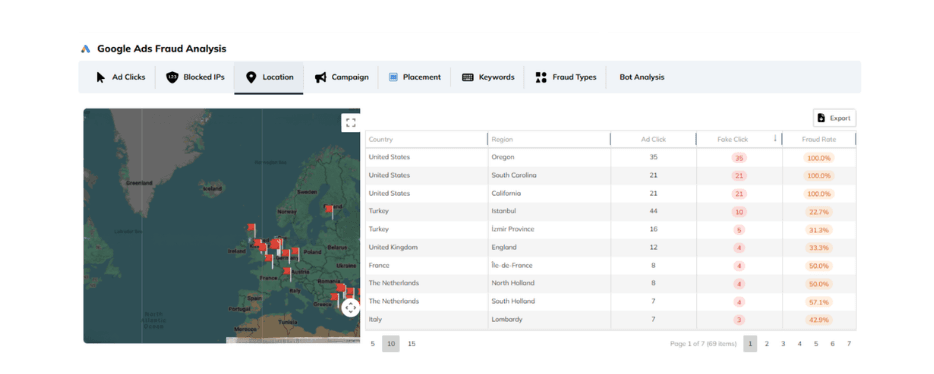Image resolution: width=934 pixels, height=374 pixels.
Task: Click the Country column header
Action: click(x=426, y=139)
